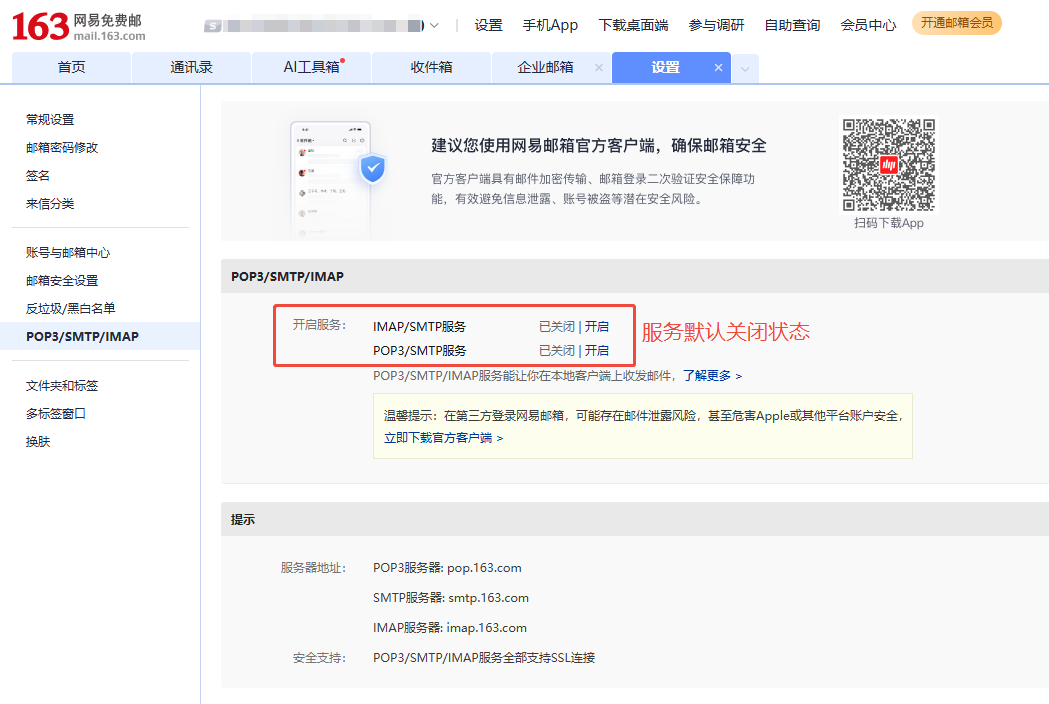Click the QR code to download App
Screen dimensions: 1049x704
tap(888, 165)
